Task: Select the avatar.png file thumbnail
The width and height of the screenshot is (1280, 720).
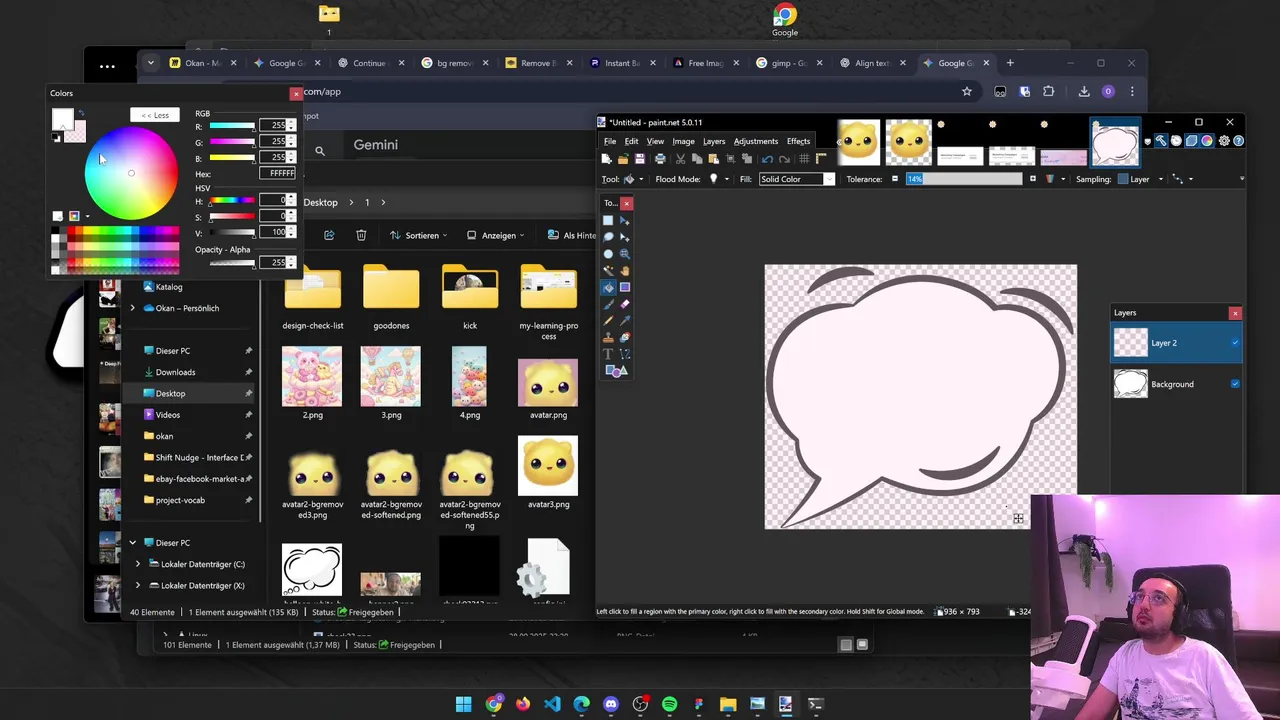Action: [548, 381]
